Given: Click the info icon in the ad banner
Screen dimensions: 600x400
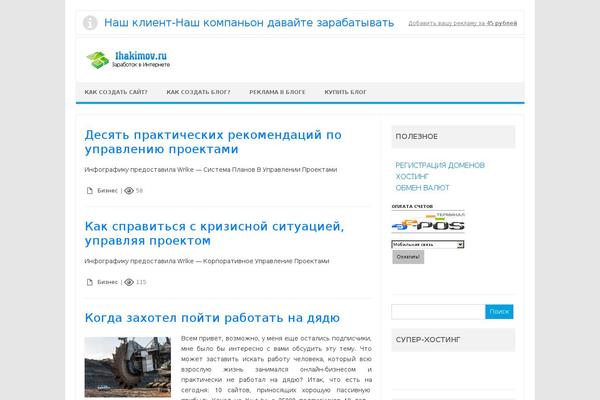Looking at the screenshot, I should click(90, 23).
